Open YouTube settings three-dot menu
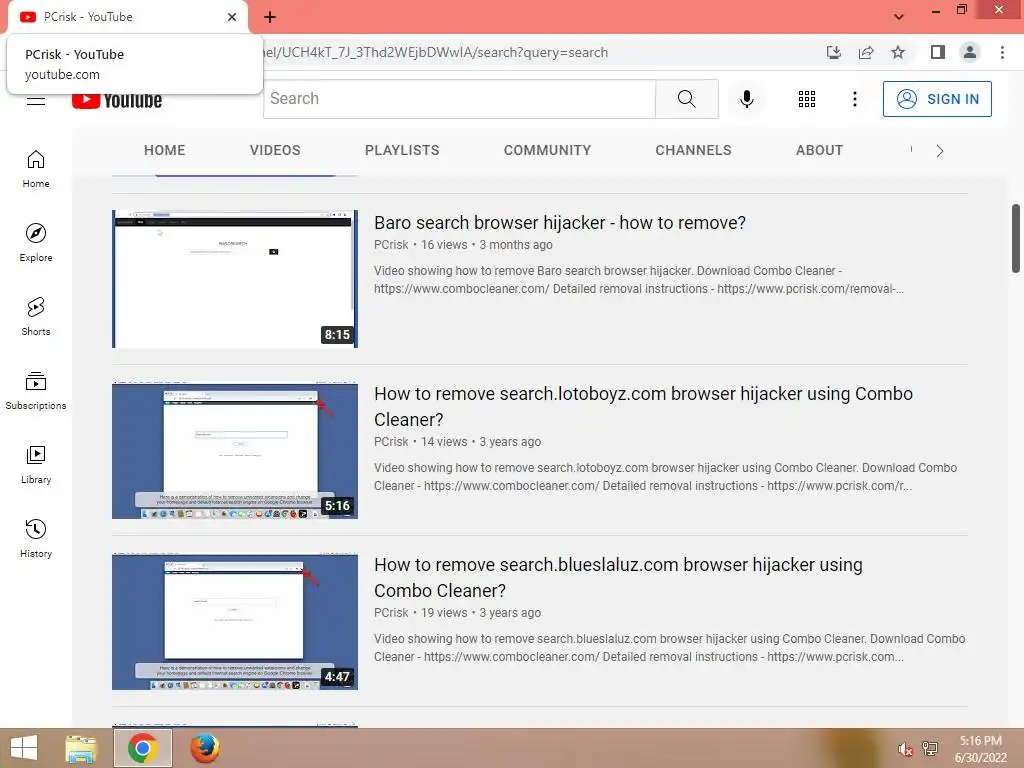1024x768 pixels. tap(854, 99)
